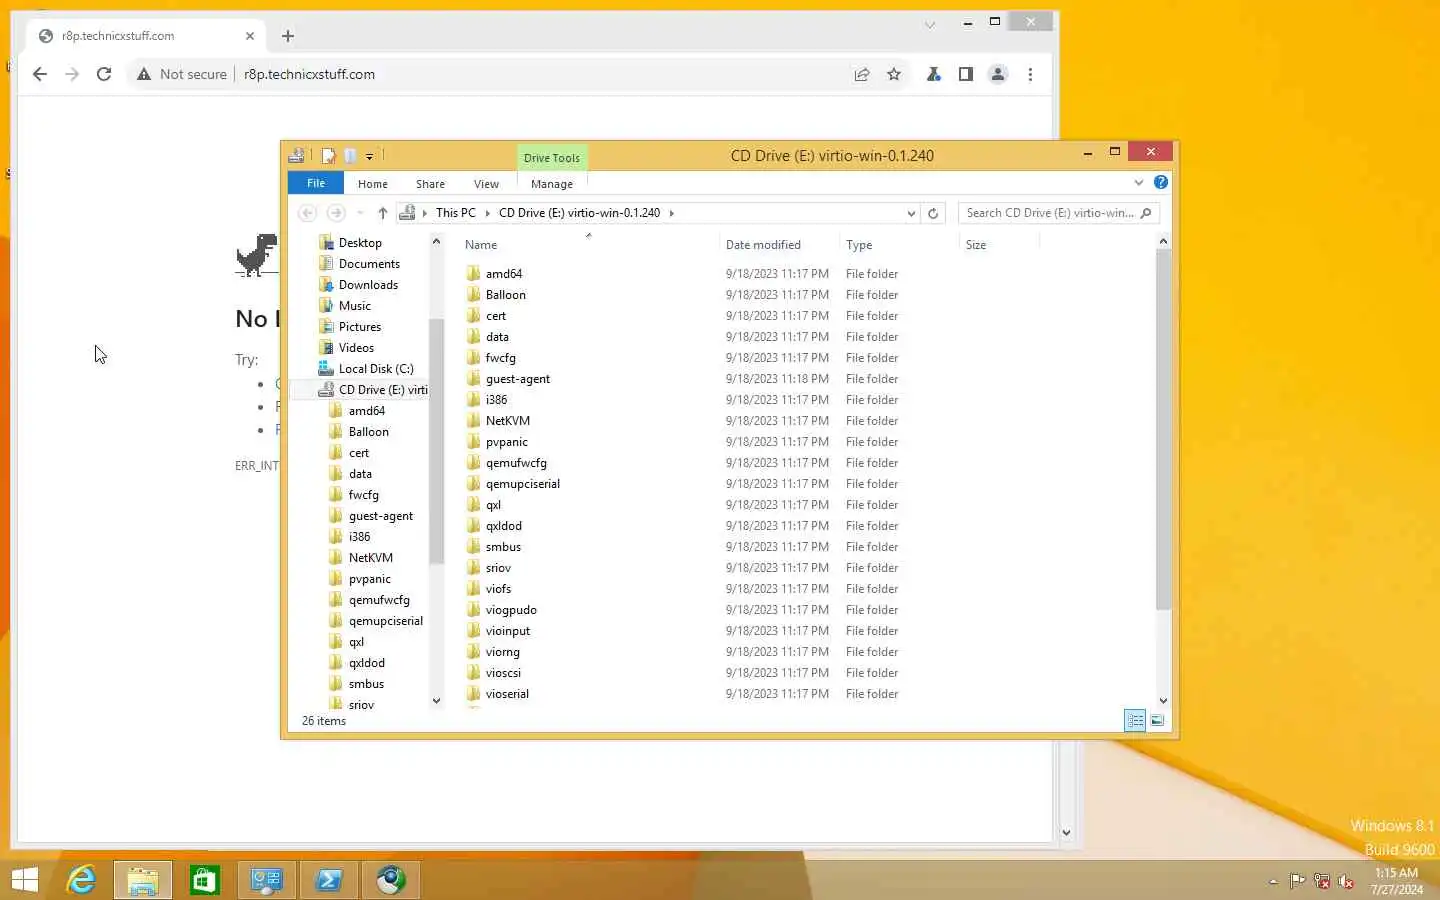Open a new Chrome tab
The width and height of the screenshot is (1440, 900).
tap(288, 36)
